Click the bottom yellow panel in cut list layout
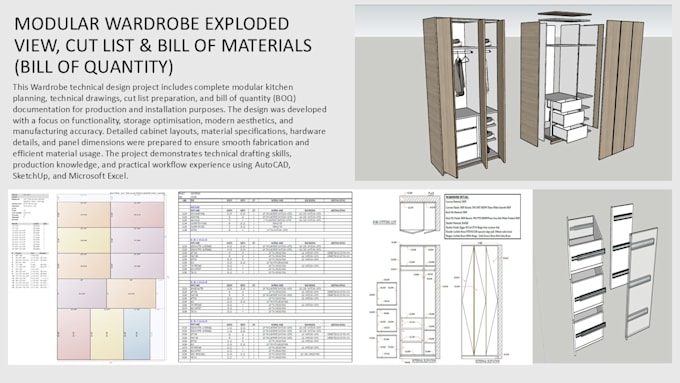680x383 pixels. (x=107, y=334)
